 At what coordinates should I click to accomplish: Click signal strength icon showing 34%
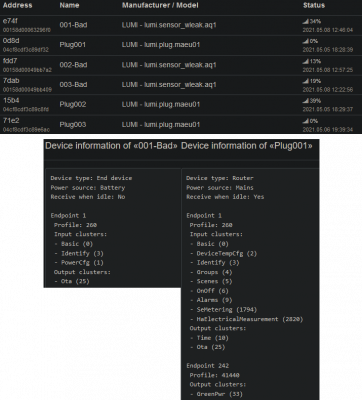[x=306, y=21]
